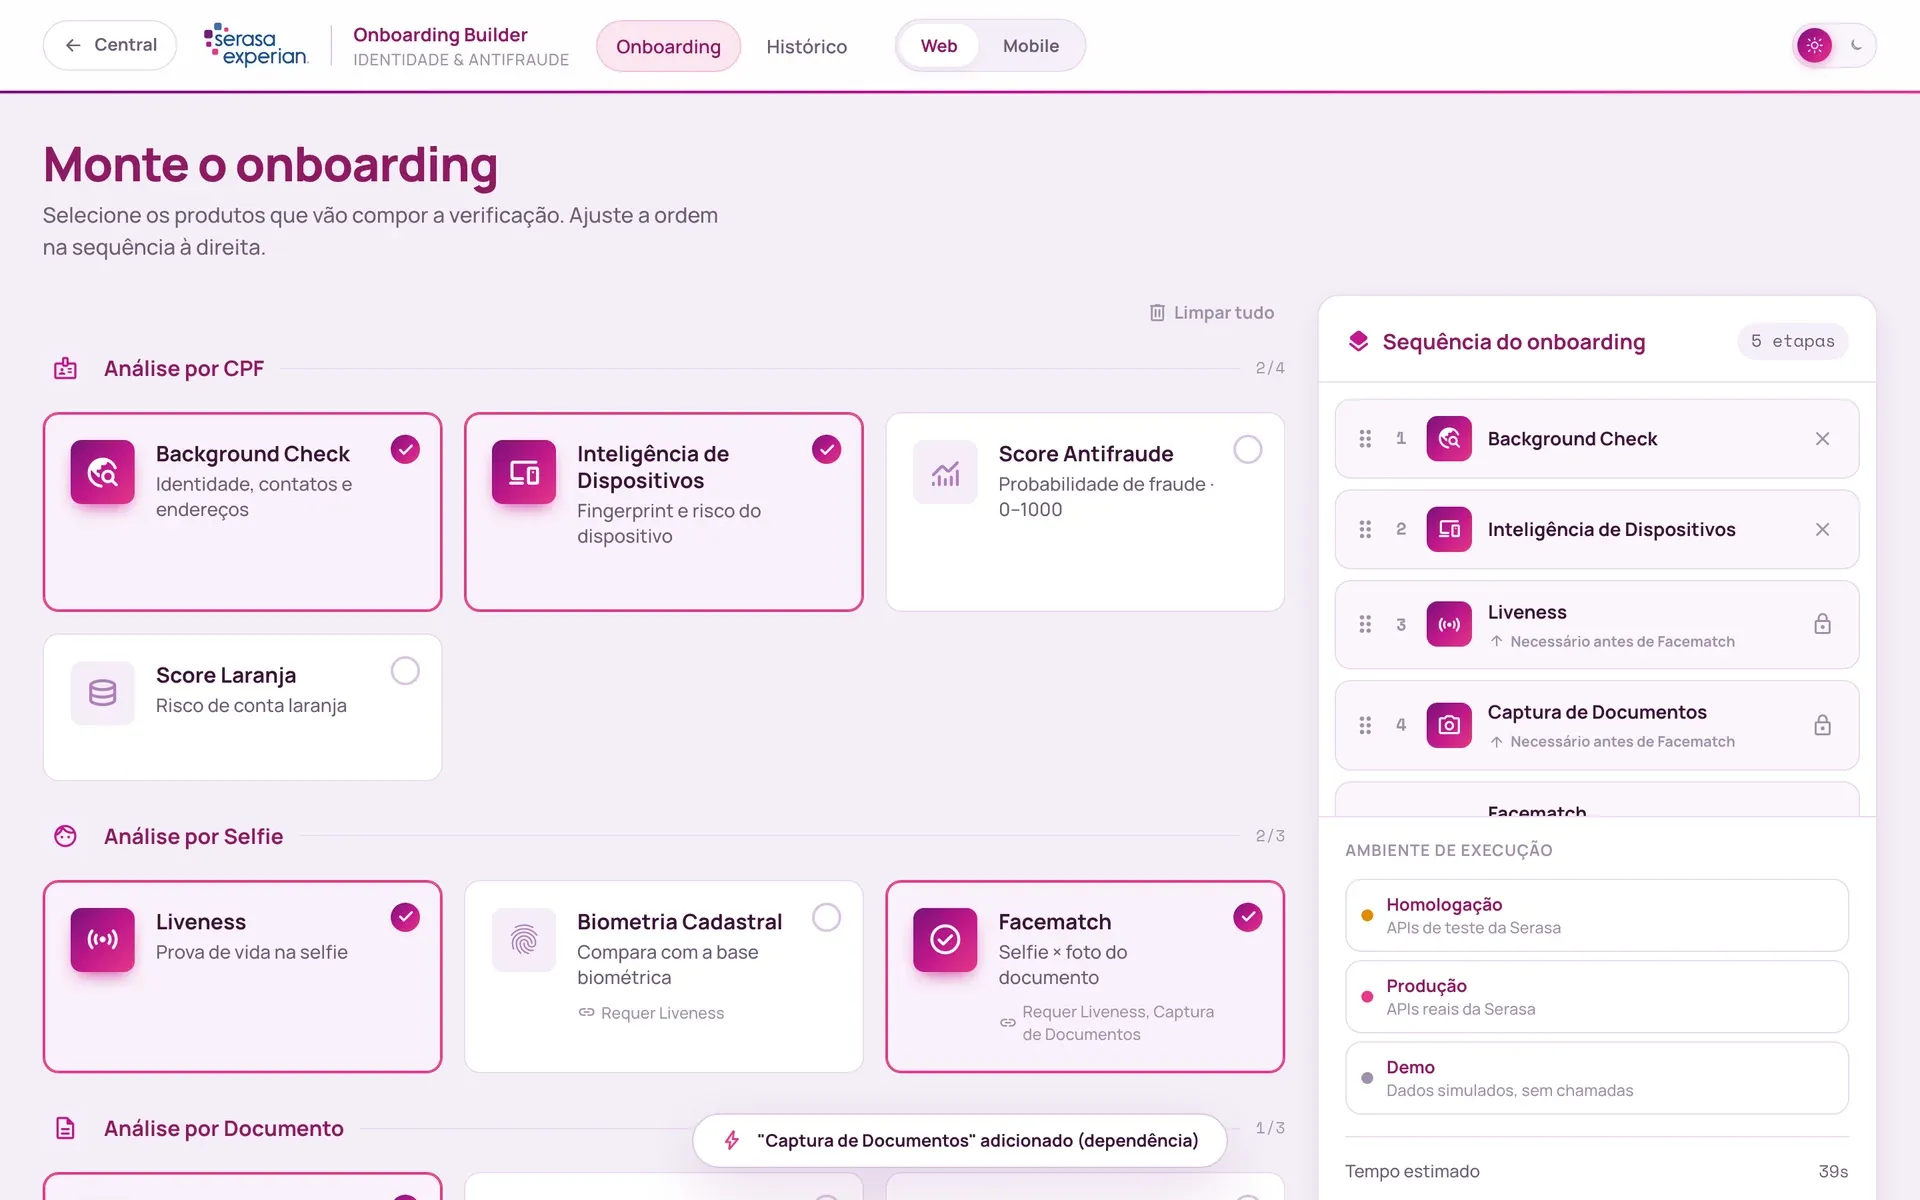Uncheck the Liveness product card
1920x1200 pixels.
[x=405, y=917]
